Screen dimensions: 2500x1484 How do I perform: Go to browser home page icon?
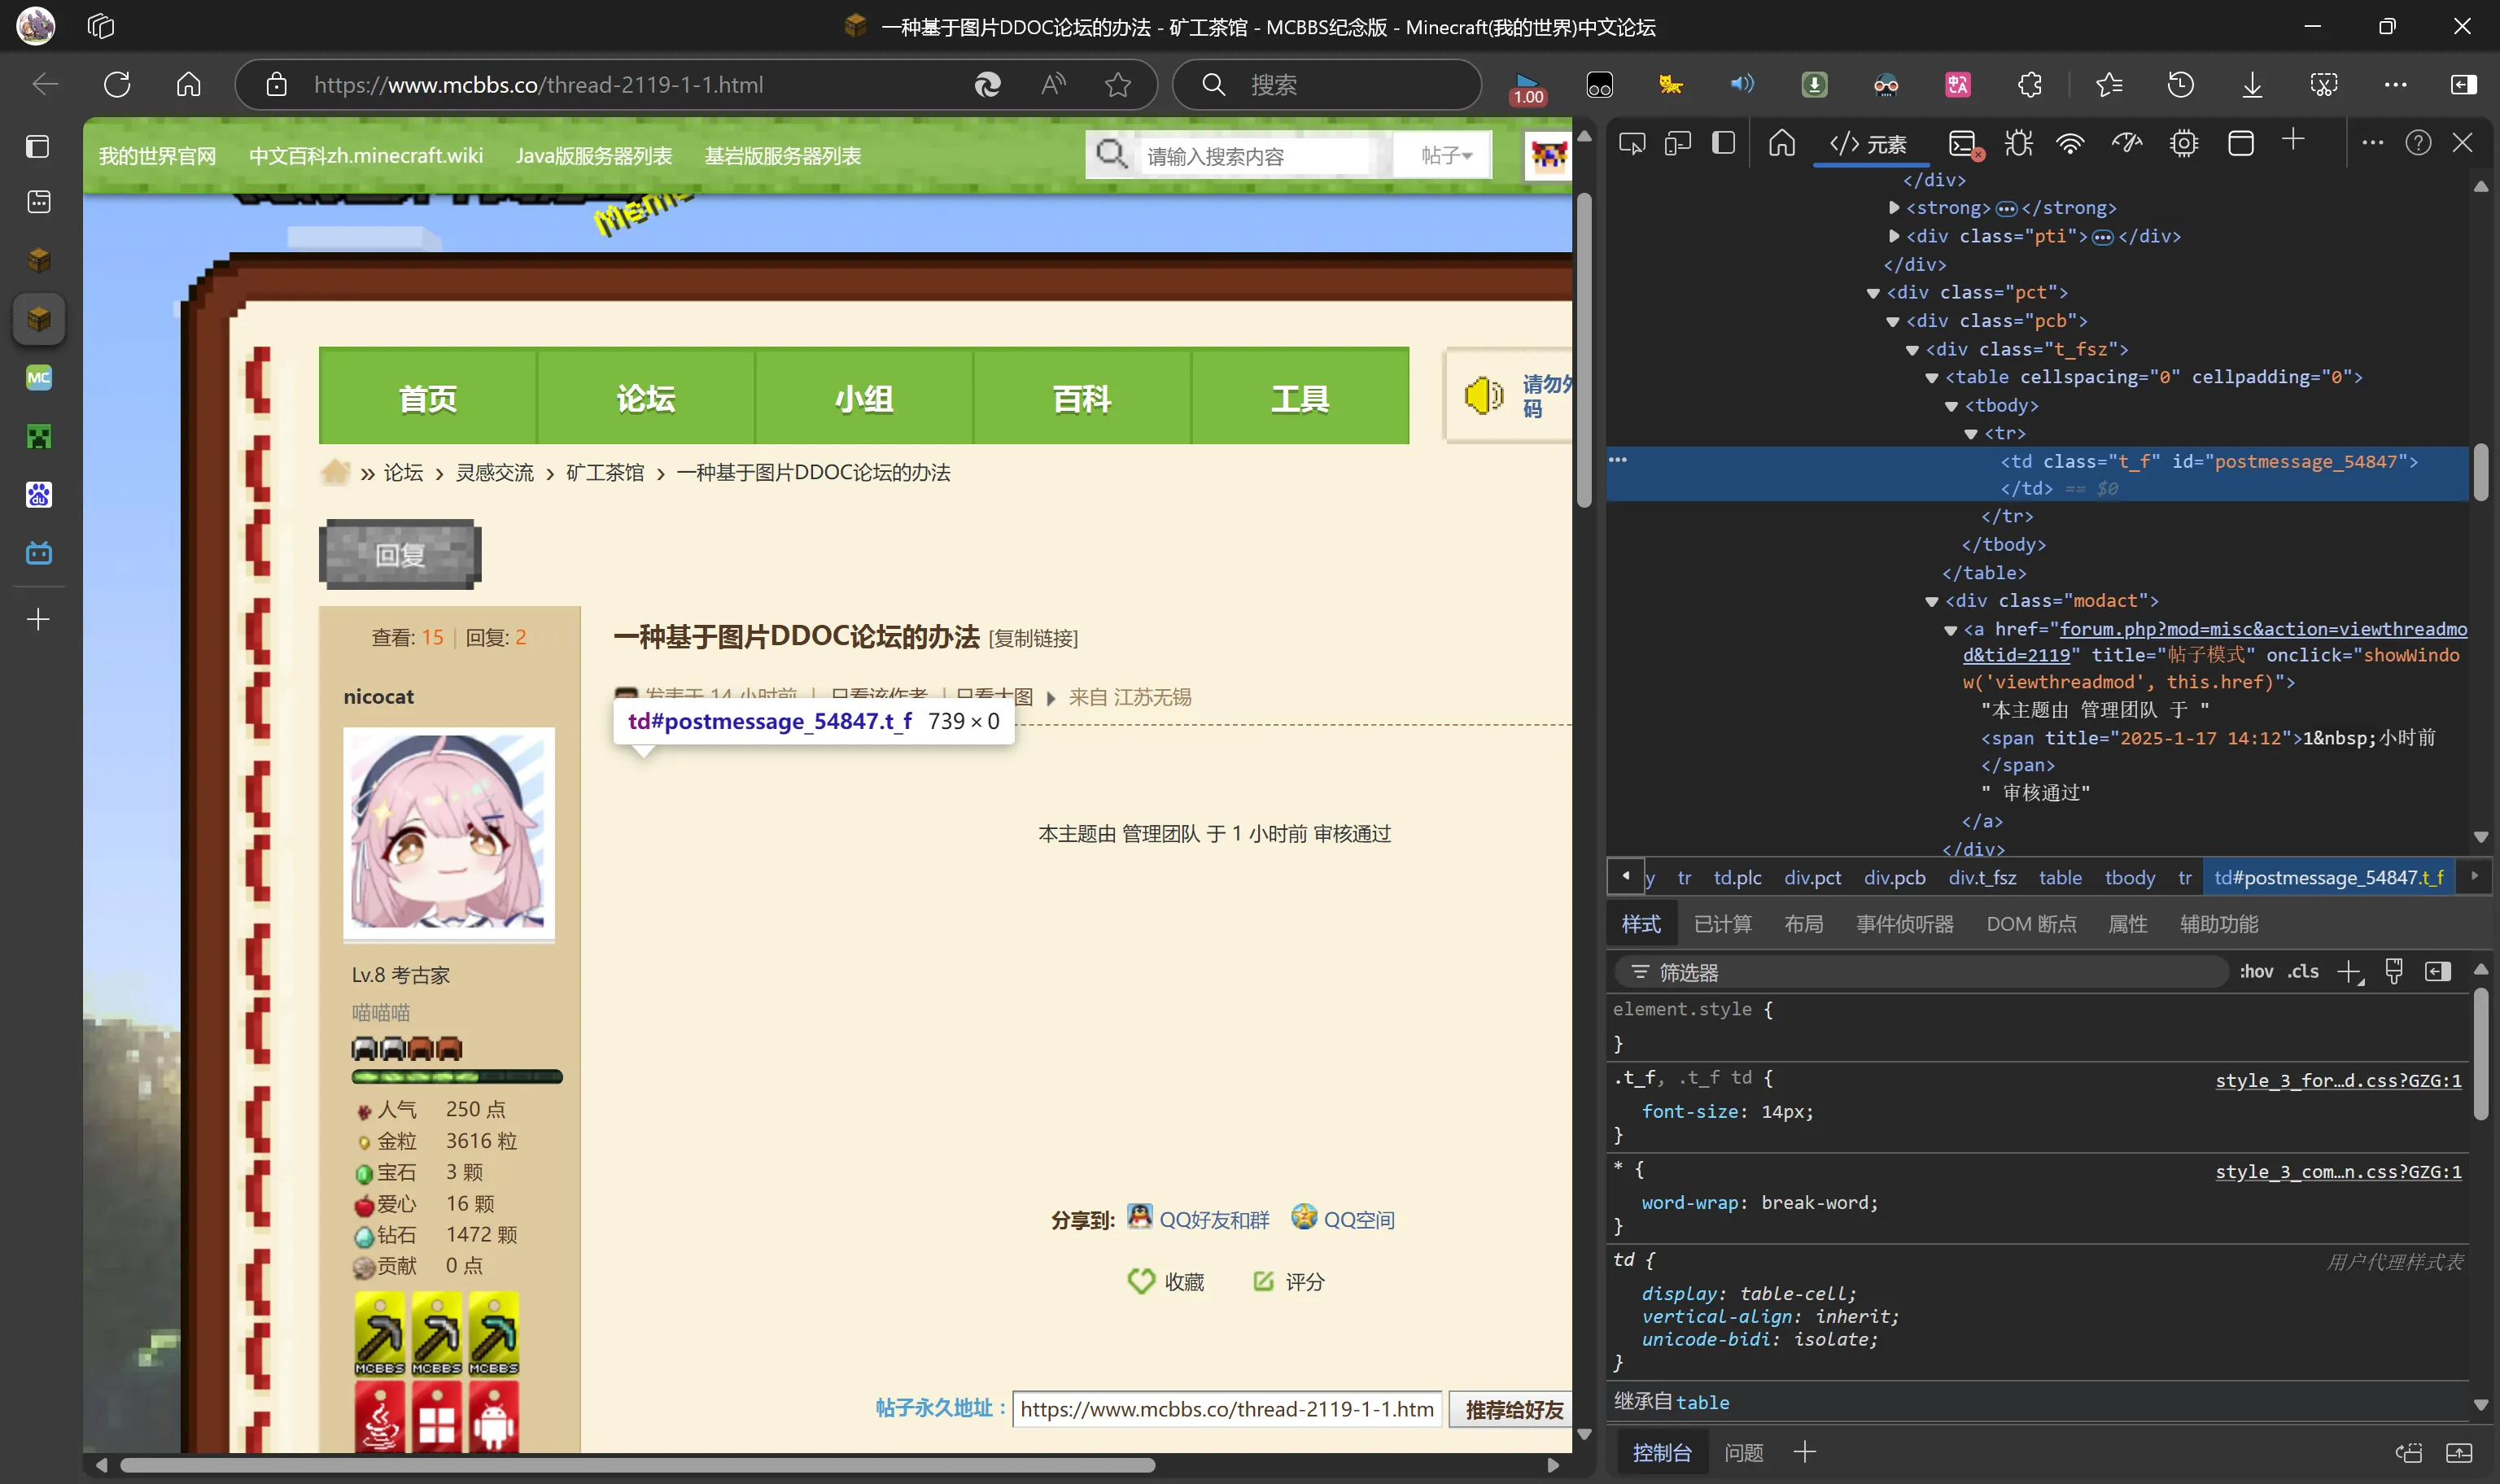(188, 85)
